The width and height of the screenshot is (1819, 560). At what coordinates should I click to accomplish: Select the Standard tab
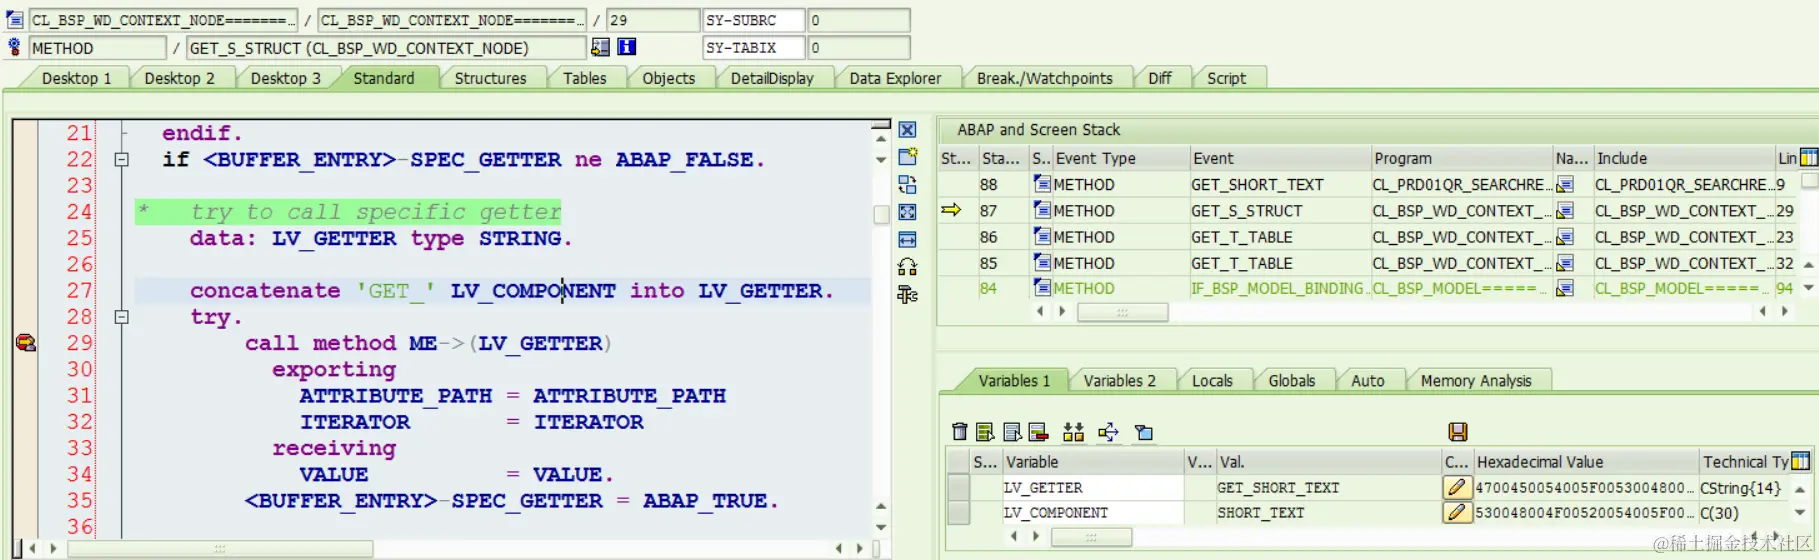[383, 78]
